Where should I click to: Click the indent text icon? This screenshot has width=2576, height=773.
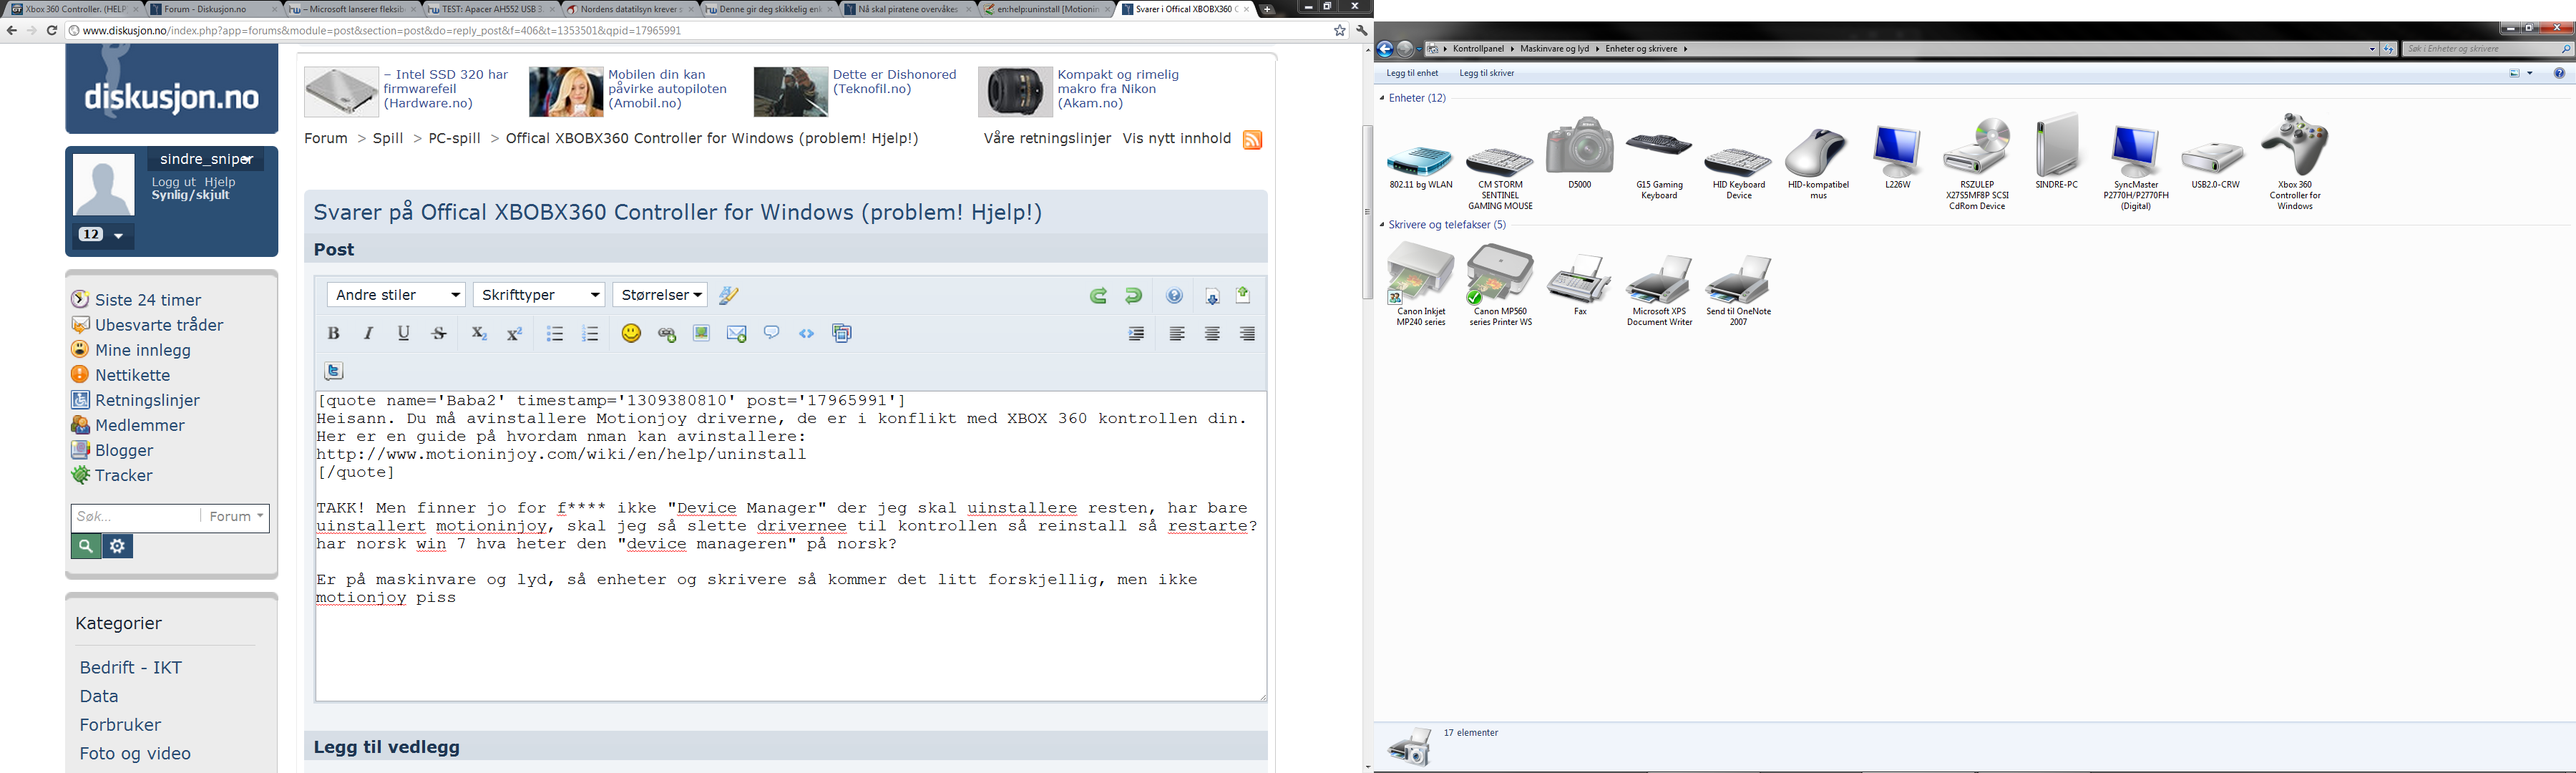pyautogui.click(x=1136, y=334)
